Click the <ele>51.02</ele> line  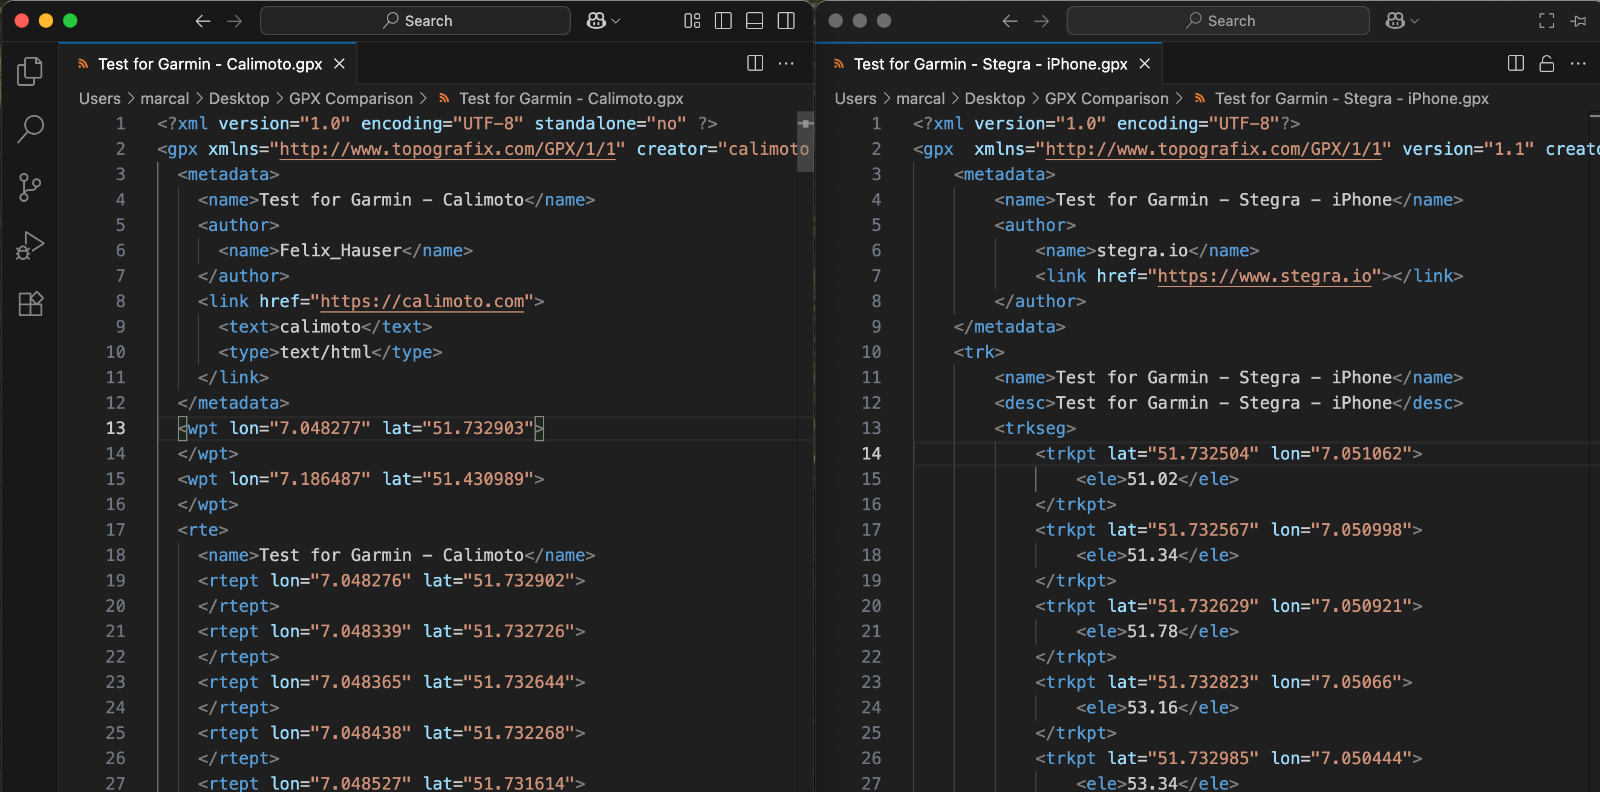(1157, 479)
